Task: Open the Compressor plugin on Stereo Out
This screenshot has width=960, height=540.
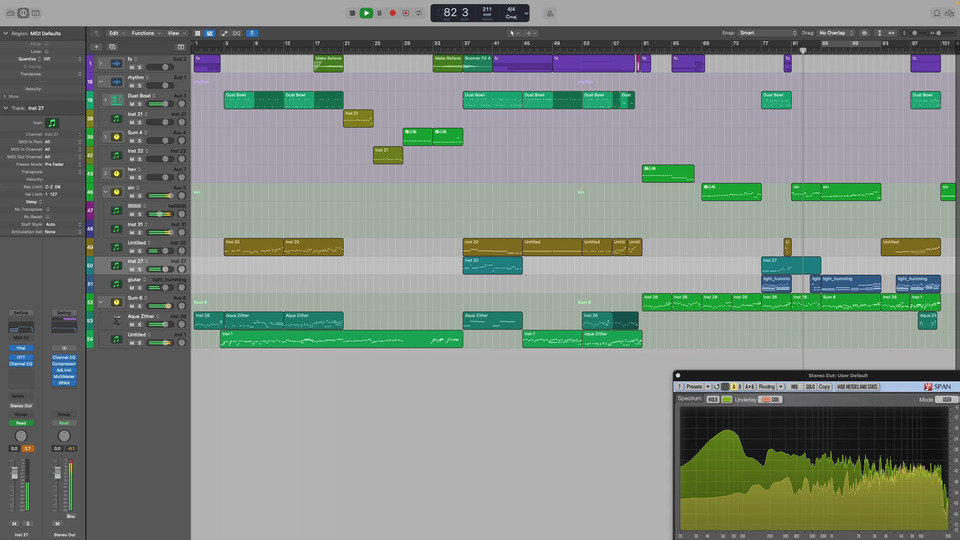Action: click(x=64, y=364)
